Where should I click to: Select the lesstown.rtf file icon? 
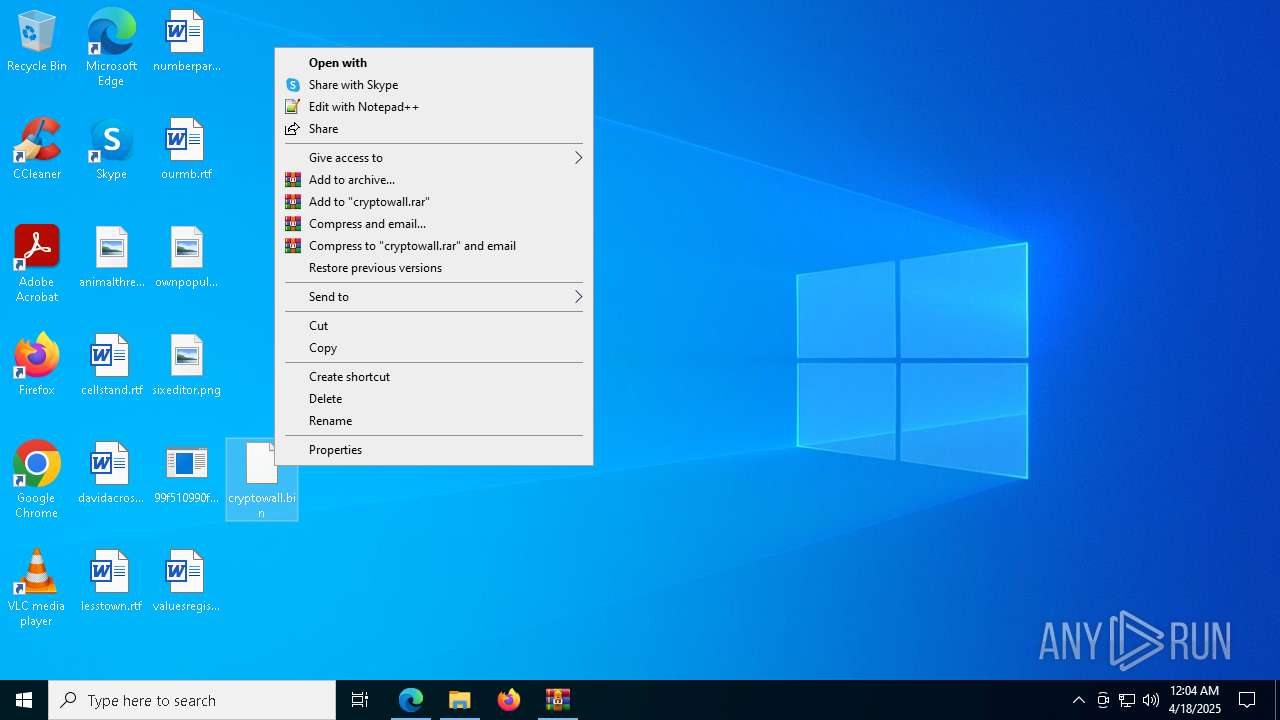111,582
